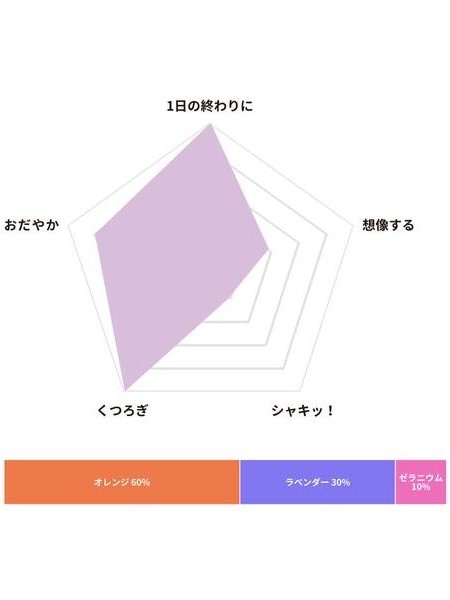Click the シャキッ！ axis label
Viewport: 450px width, 600px height.
[x=303, y=411]
